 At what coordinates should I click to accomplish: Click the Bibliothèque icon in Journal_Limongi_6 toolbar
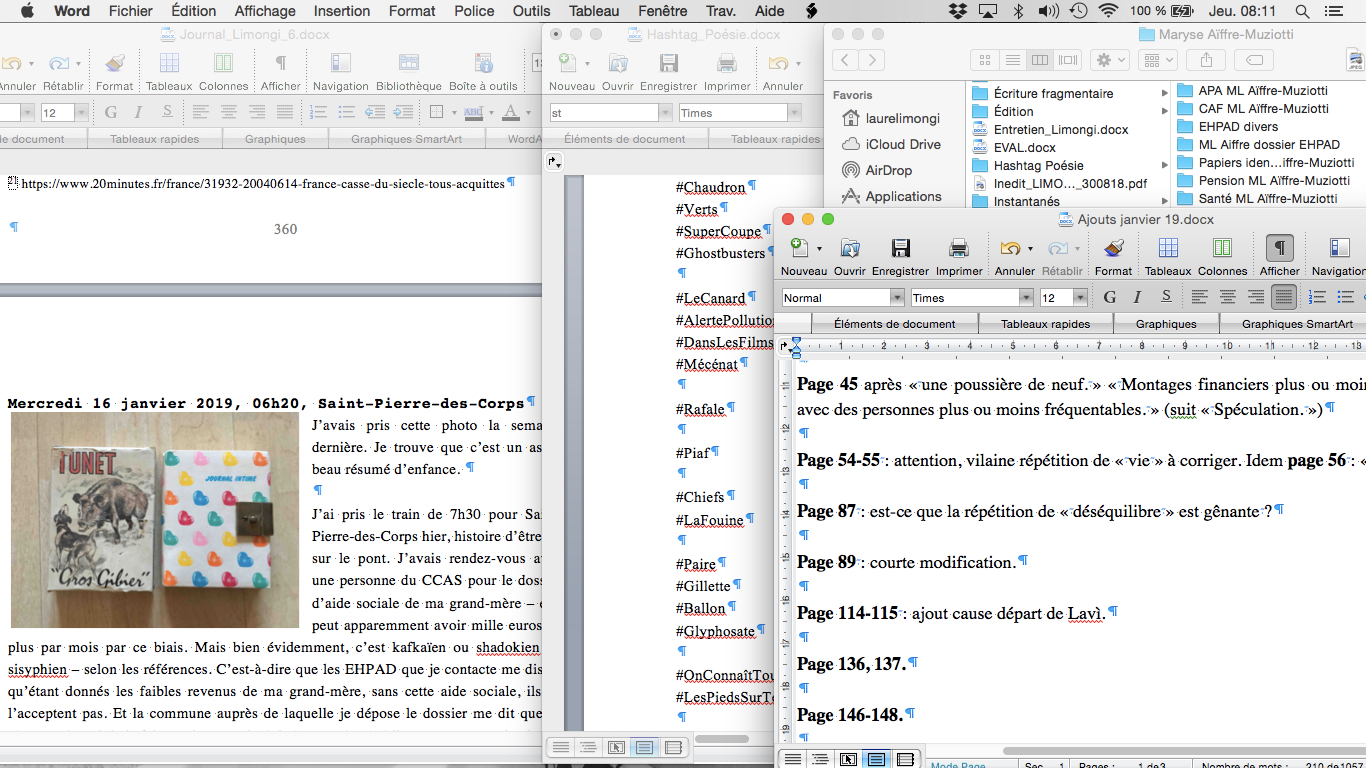coord(408,64)
